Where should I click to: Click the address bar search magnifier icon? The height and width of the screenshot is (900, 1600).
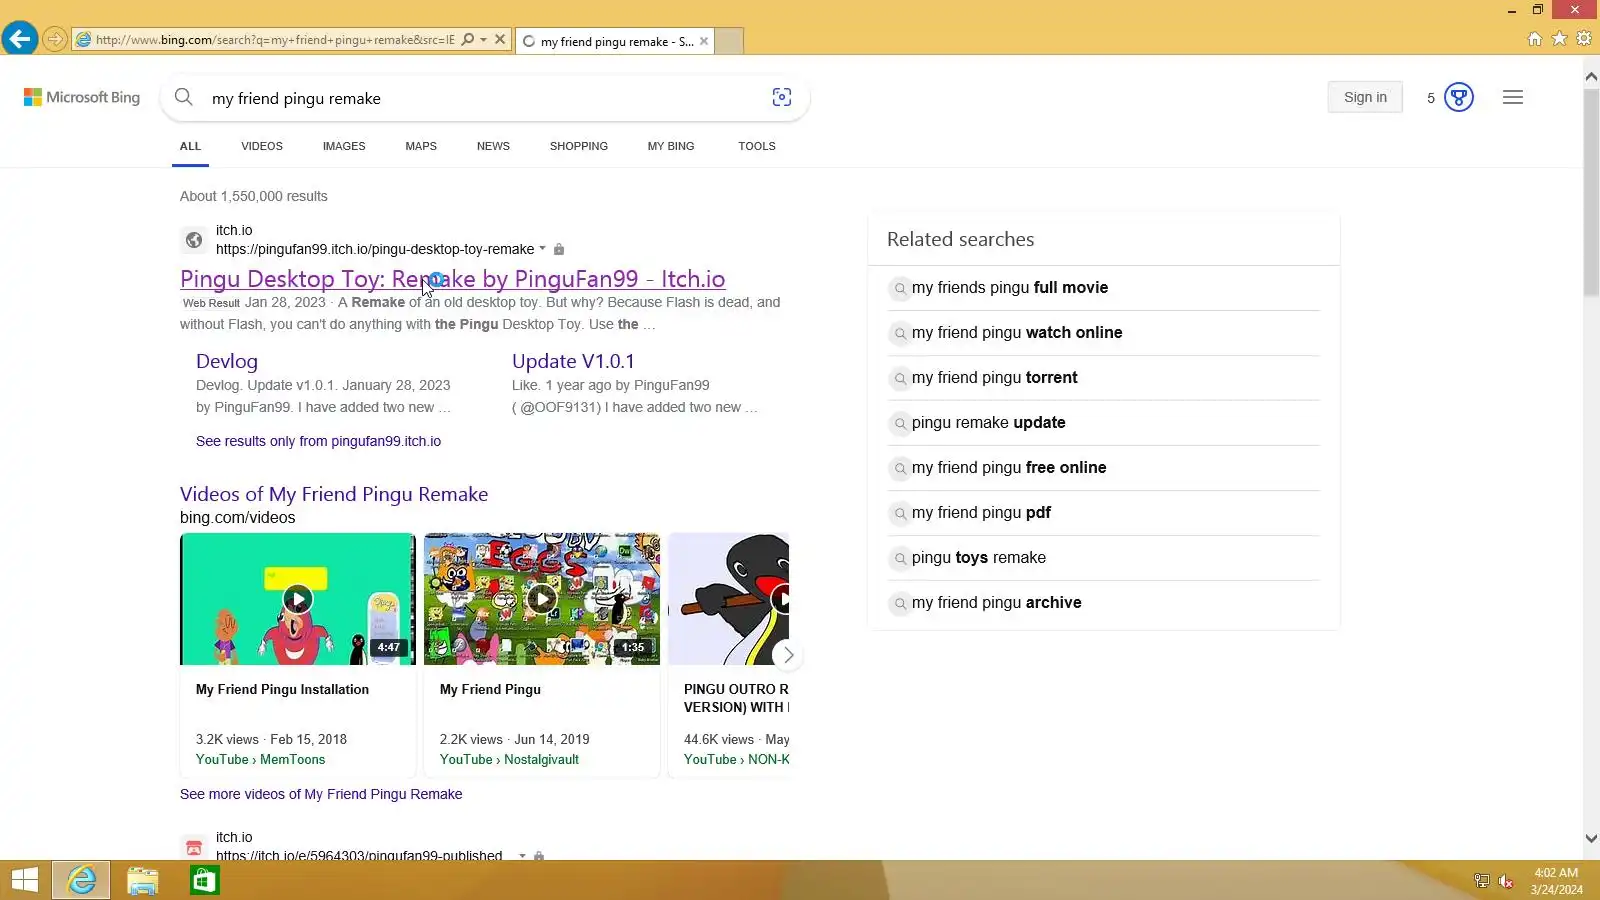pos(468,40)
